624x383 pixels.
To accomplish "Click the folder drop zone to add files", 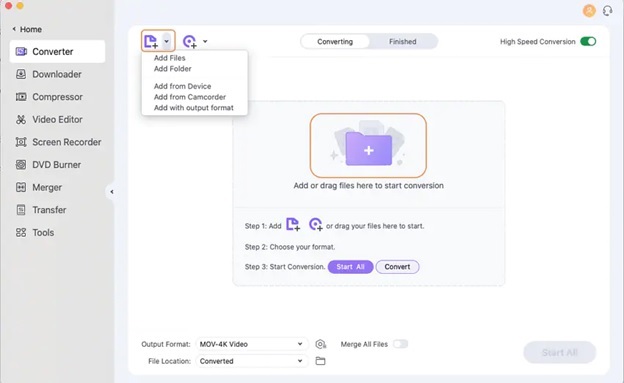I will tap(368, 146).
